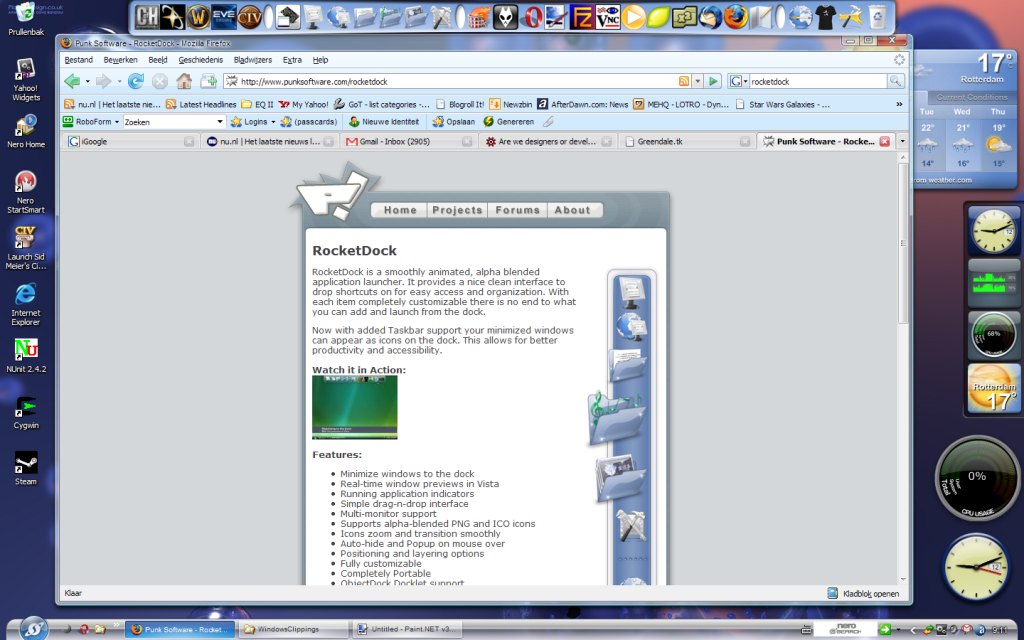The image size is (1024, 640).
Task: Click the black T-shirt icon in the dock
Action: click(825, 17)
